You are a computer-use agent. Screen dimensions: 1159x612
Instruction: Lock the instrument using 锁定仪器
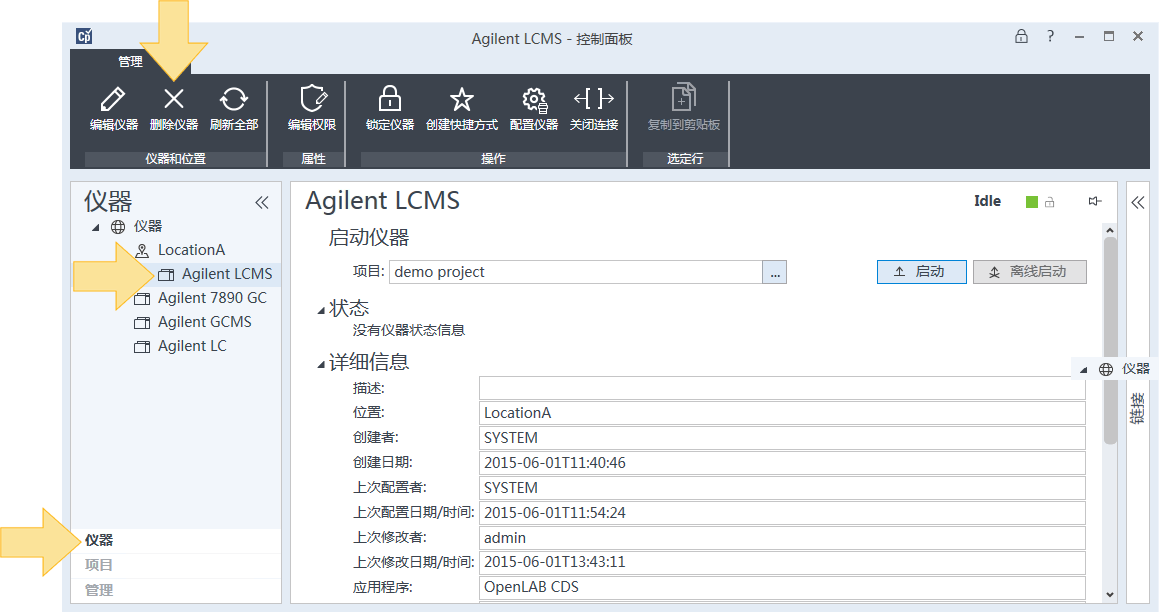390,99
